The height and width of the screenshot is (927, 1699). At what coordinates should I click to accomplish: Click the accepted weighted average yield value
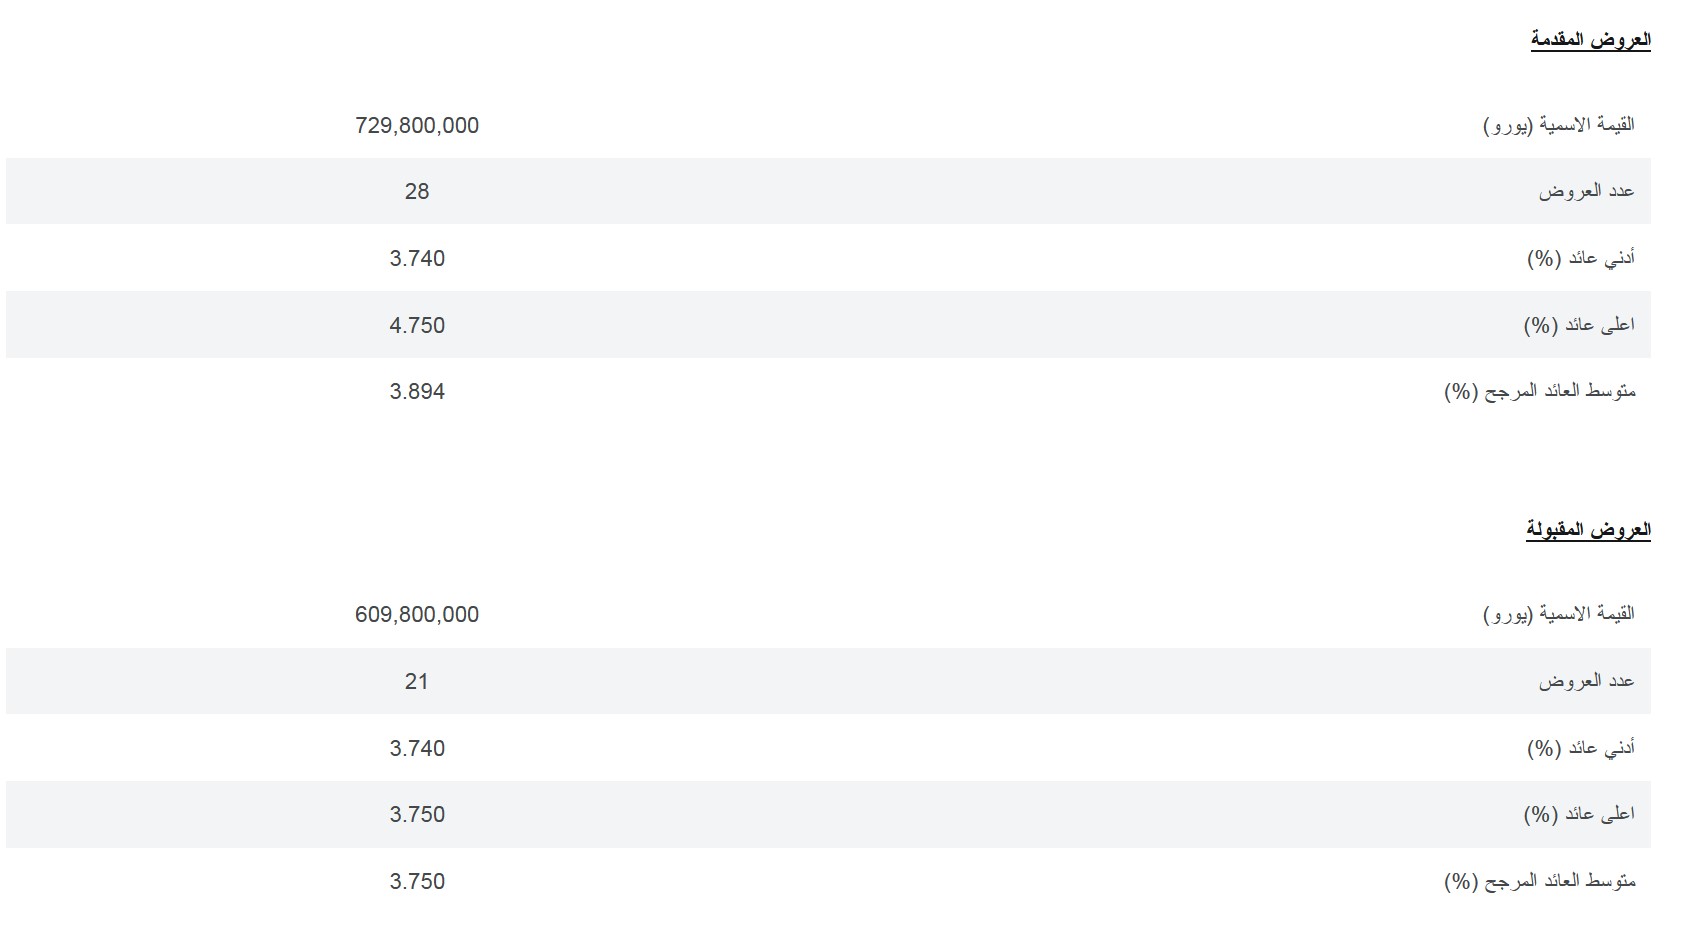pos(417,881)
